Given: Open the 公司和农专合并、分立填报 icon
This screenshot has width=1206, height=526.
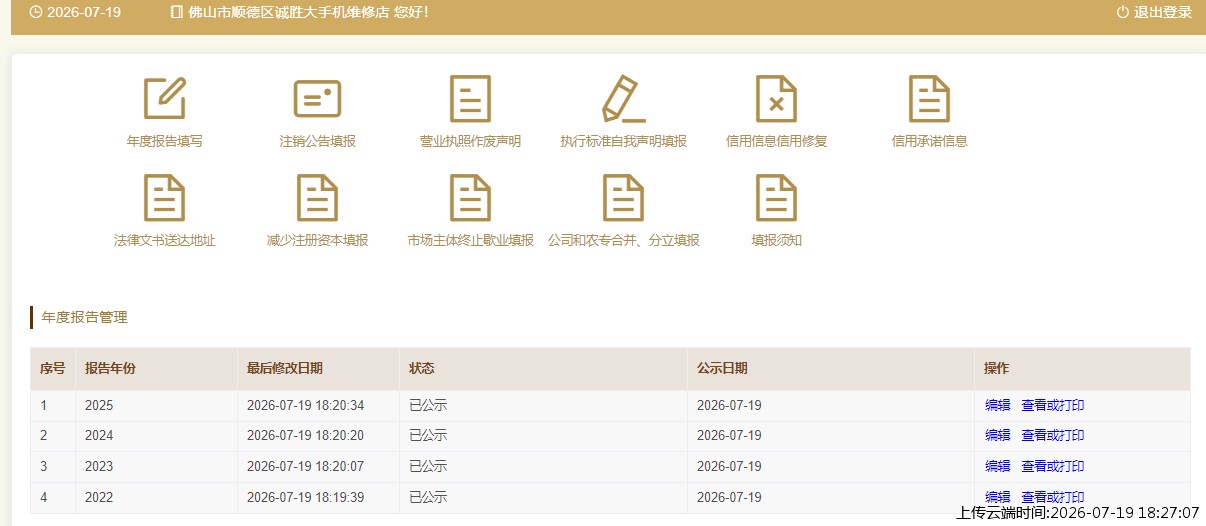Looking at the screenshot, I should (624, 197).
